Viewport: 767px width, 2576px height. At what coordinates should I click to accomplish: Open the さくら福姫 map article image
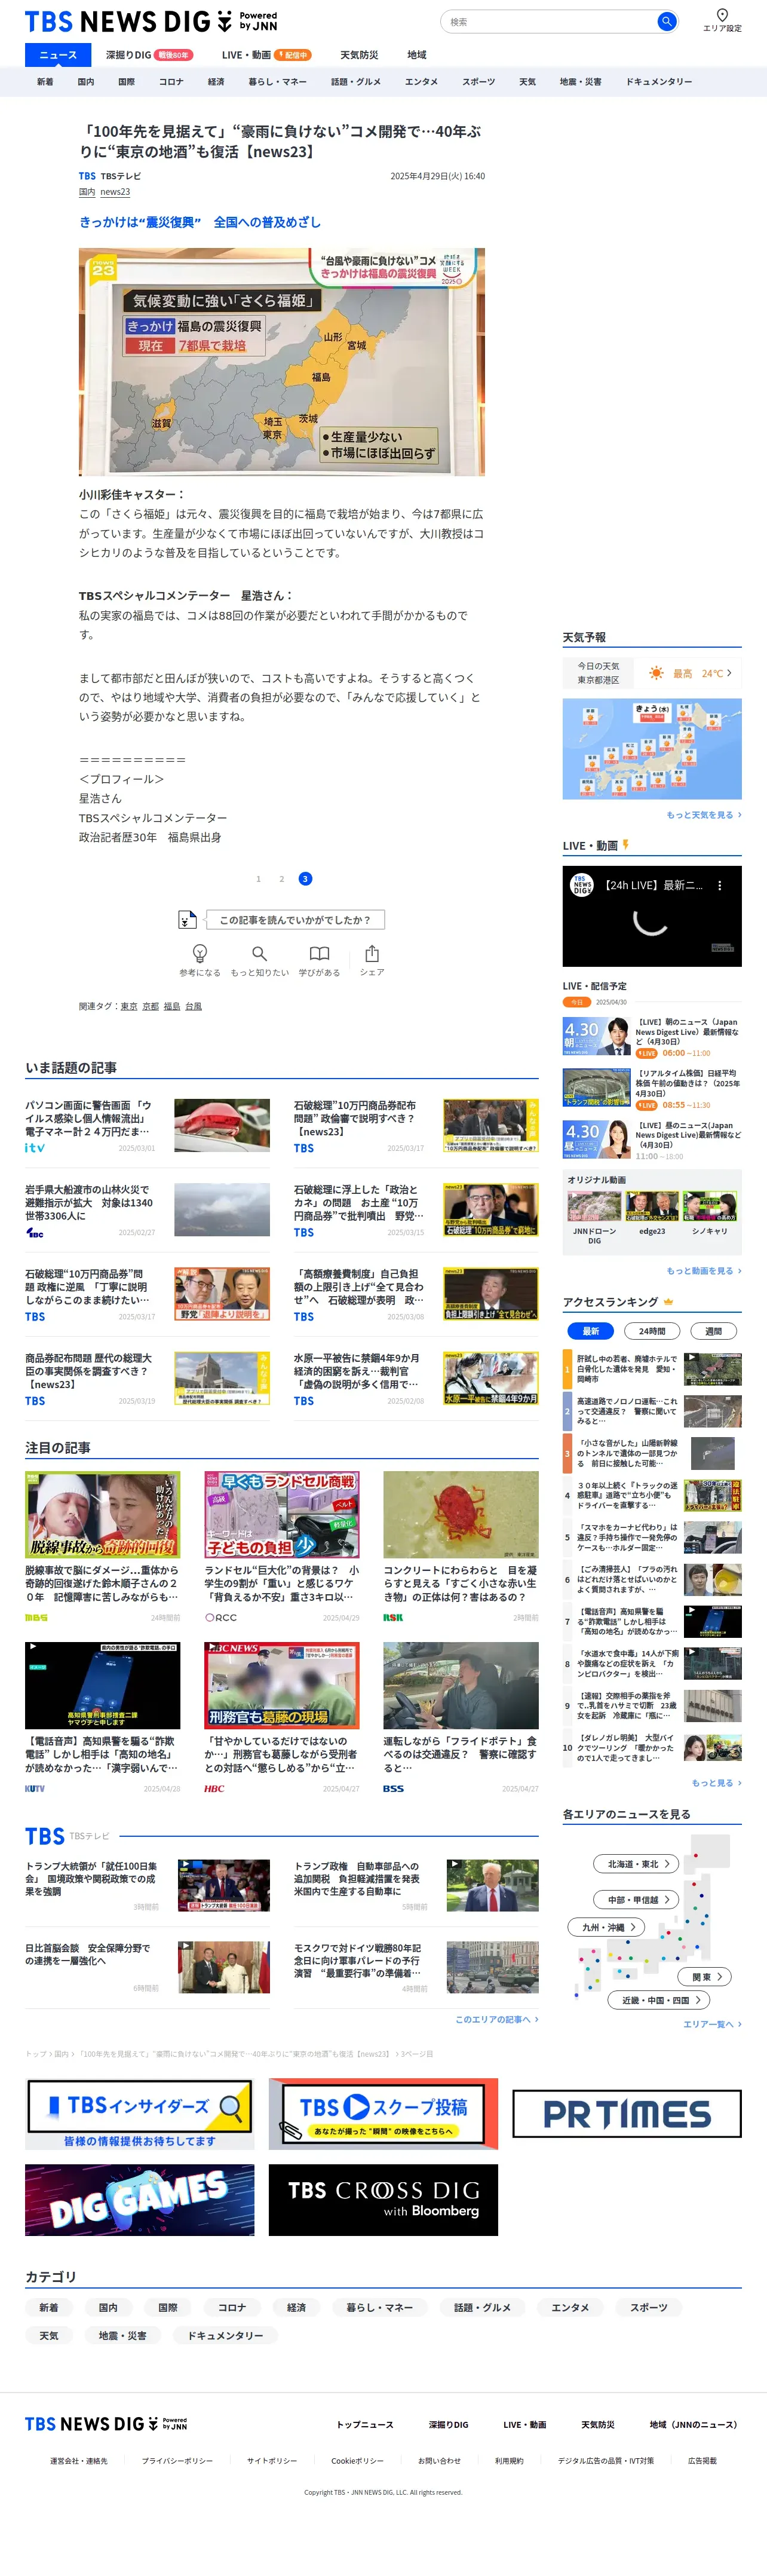tap(282, 362)
